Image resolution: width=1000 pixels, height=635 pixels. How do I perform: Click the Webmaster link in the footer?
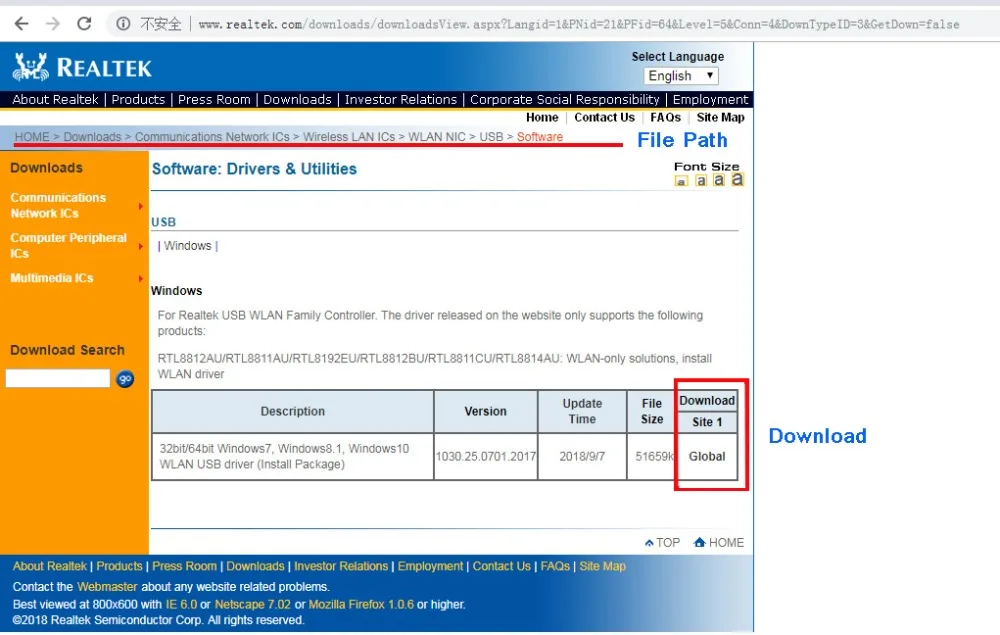pyautogui.click(x=107, y=587)
